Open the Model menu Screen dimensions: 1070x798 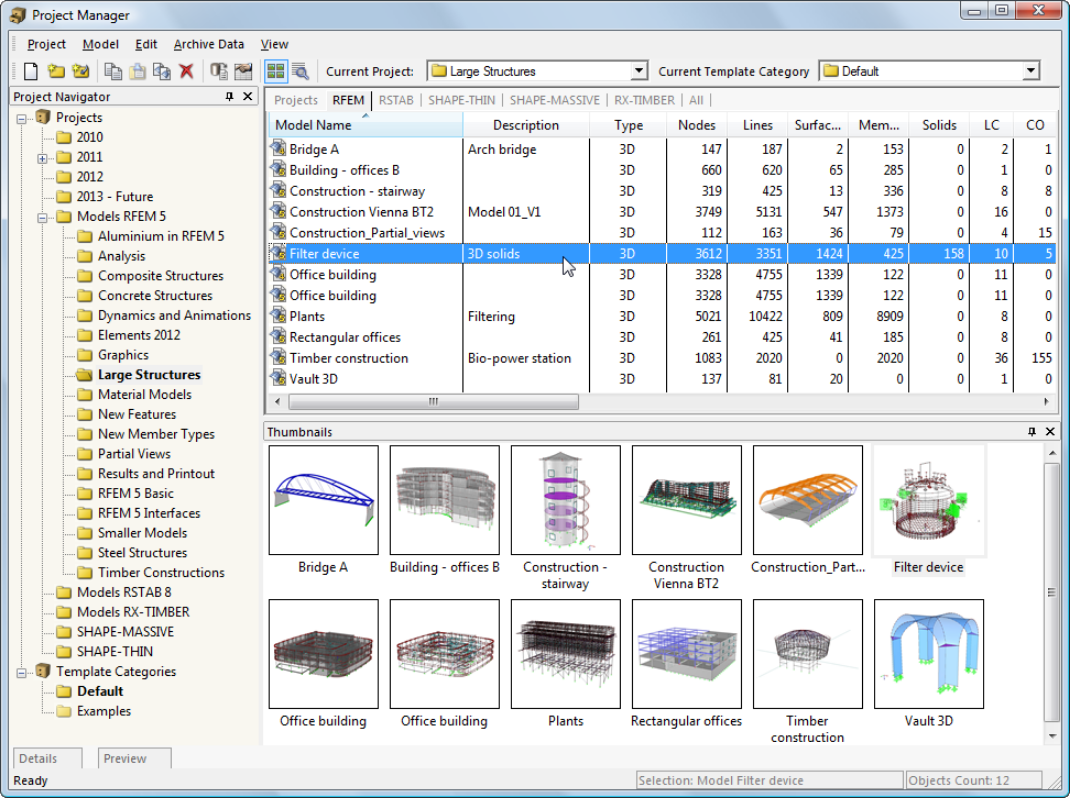tap(100, 44)
